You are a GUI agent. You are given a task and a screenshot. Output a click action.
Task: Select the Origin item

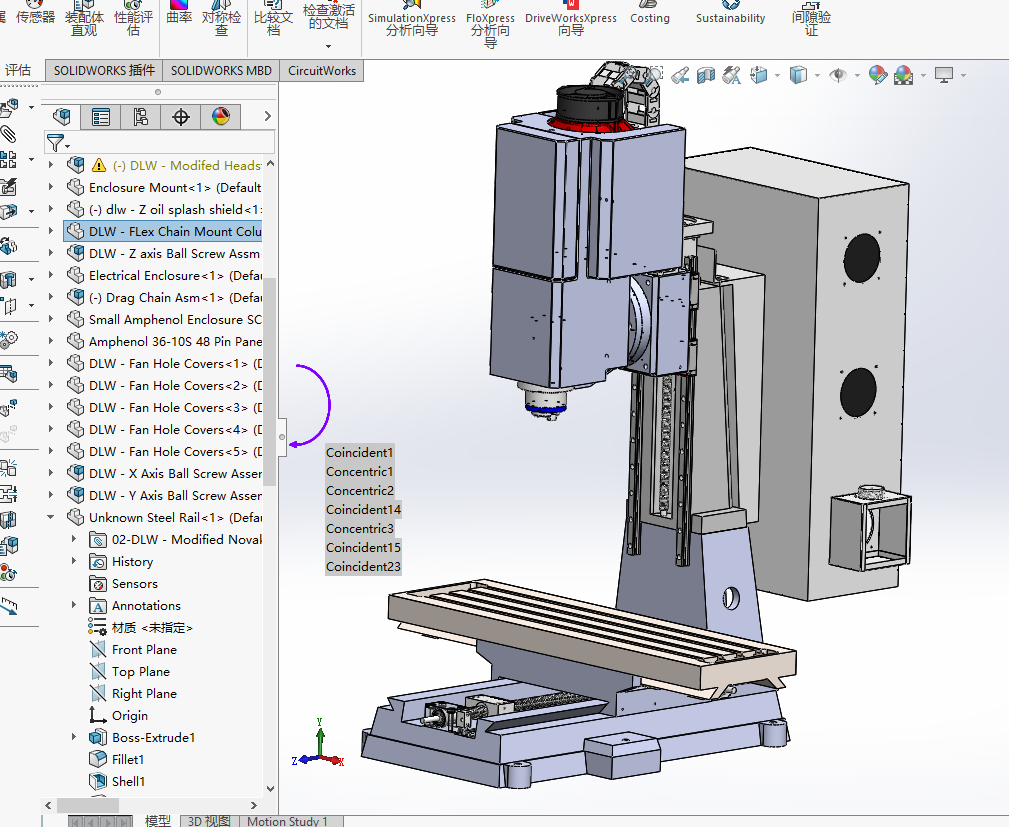119,715
